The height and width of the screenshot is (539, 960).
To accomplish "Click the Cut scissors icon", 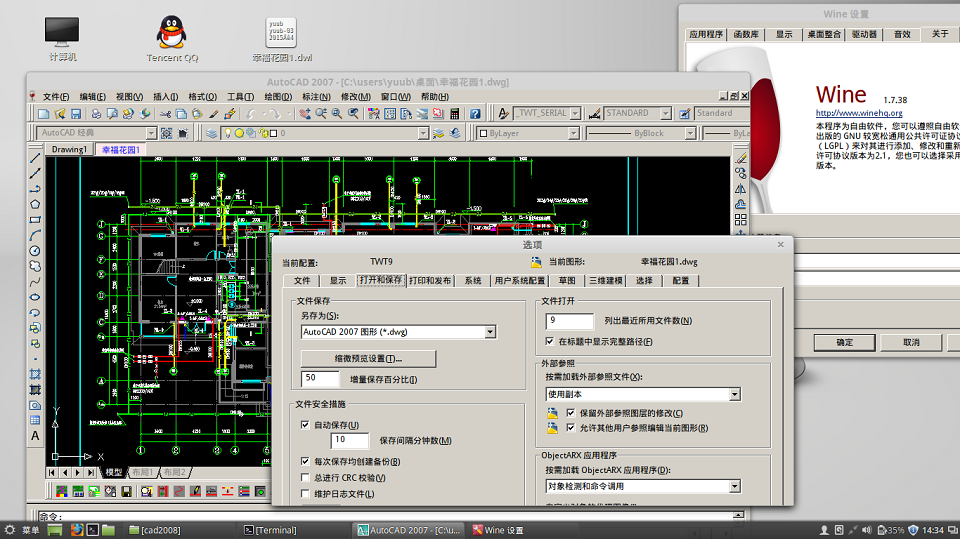I will coord(165,114).
